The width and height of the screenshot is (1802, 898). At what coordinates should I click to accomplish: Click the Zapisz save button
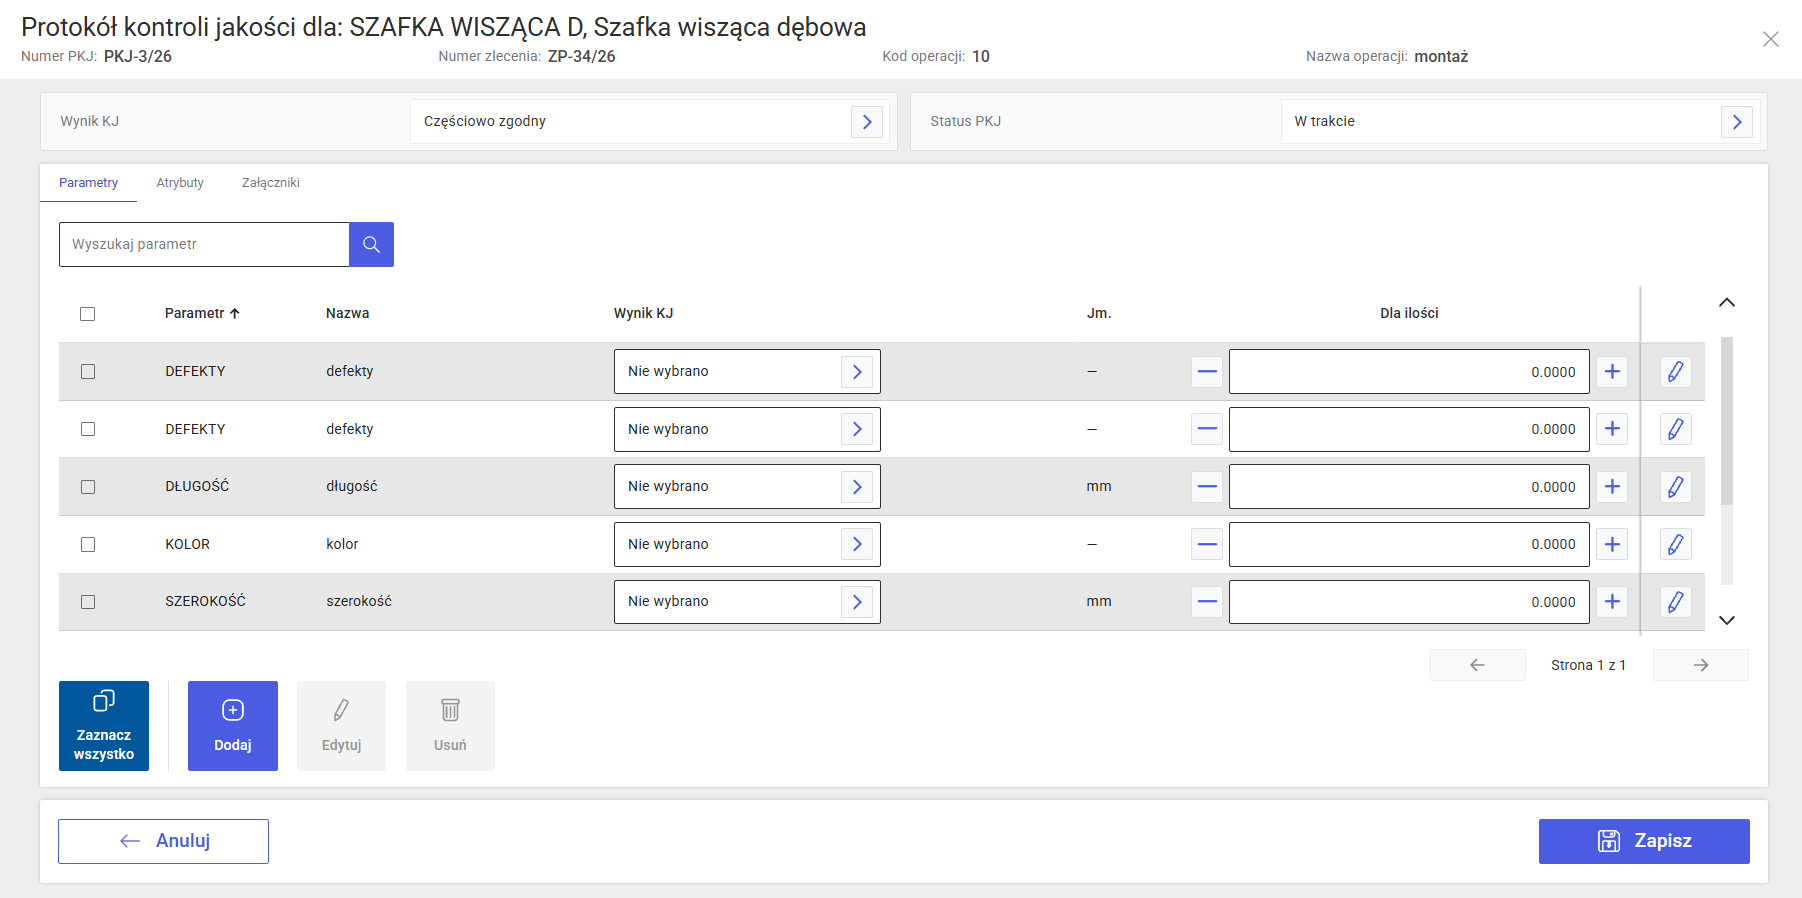(1644, 841)
